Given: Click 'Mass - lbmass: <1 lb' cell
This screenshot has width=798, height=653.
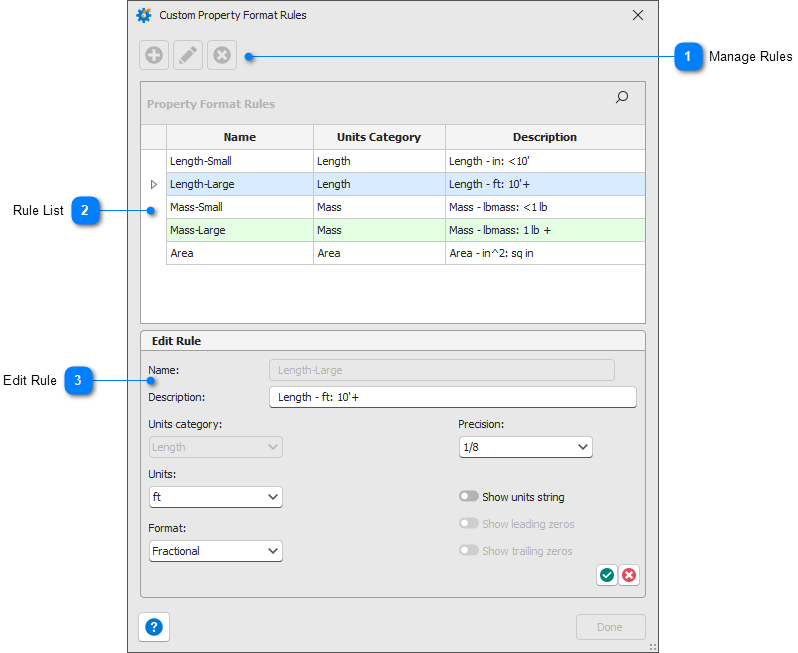Looking at the screenshot, I should click(x=545, y=207).
